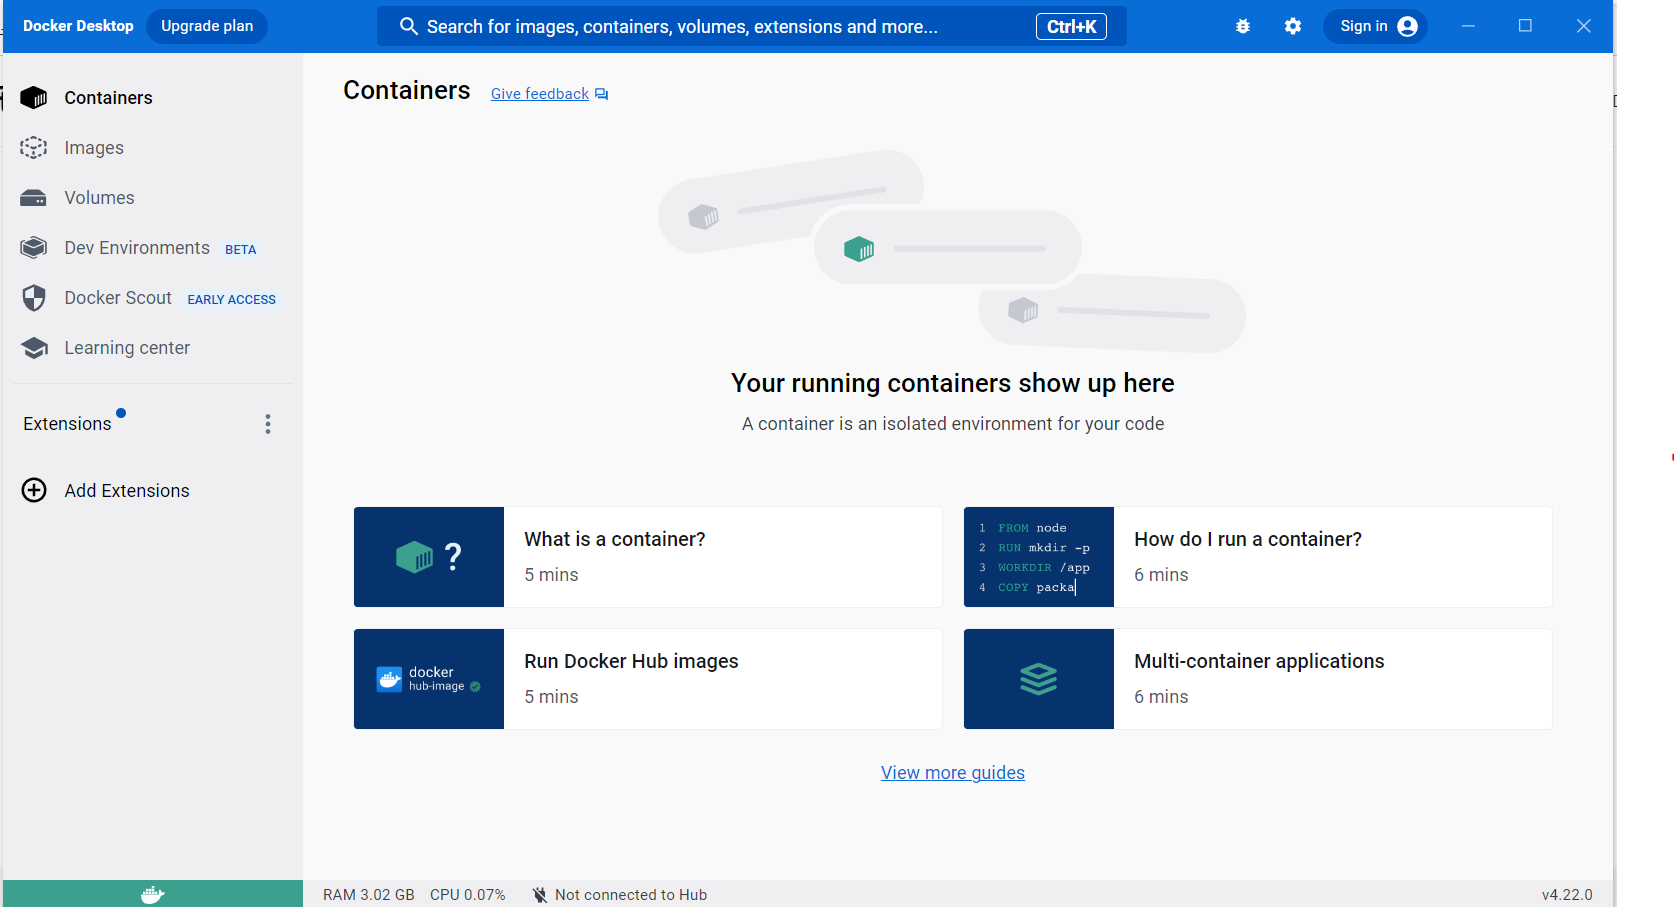Click the Dev Environments icon

point(34,248)
